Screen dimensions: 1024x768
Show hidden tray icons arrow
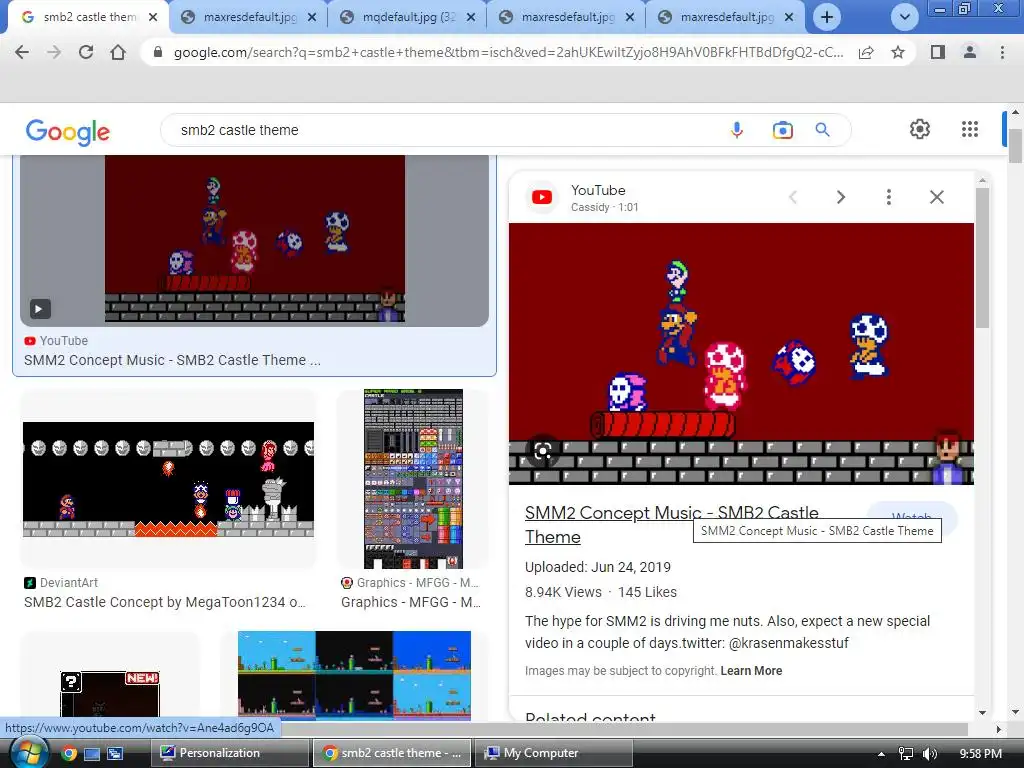click(881, 754)
